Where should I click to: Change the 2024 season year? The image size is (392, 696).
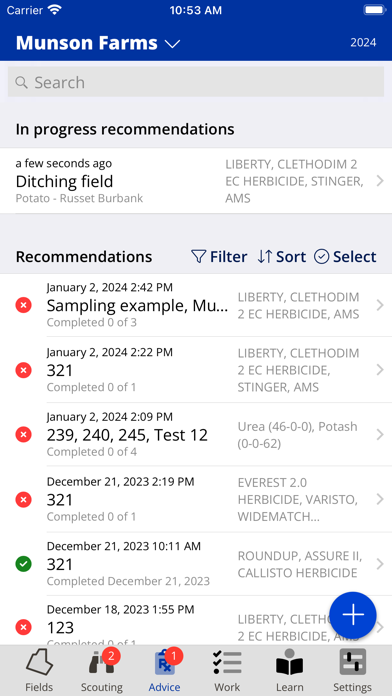pyautogui.click(x=363, y=43)
